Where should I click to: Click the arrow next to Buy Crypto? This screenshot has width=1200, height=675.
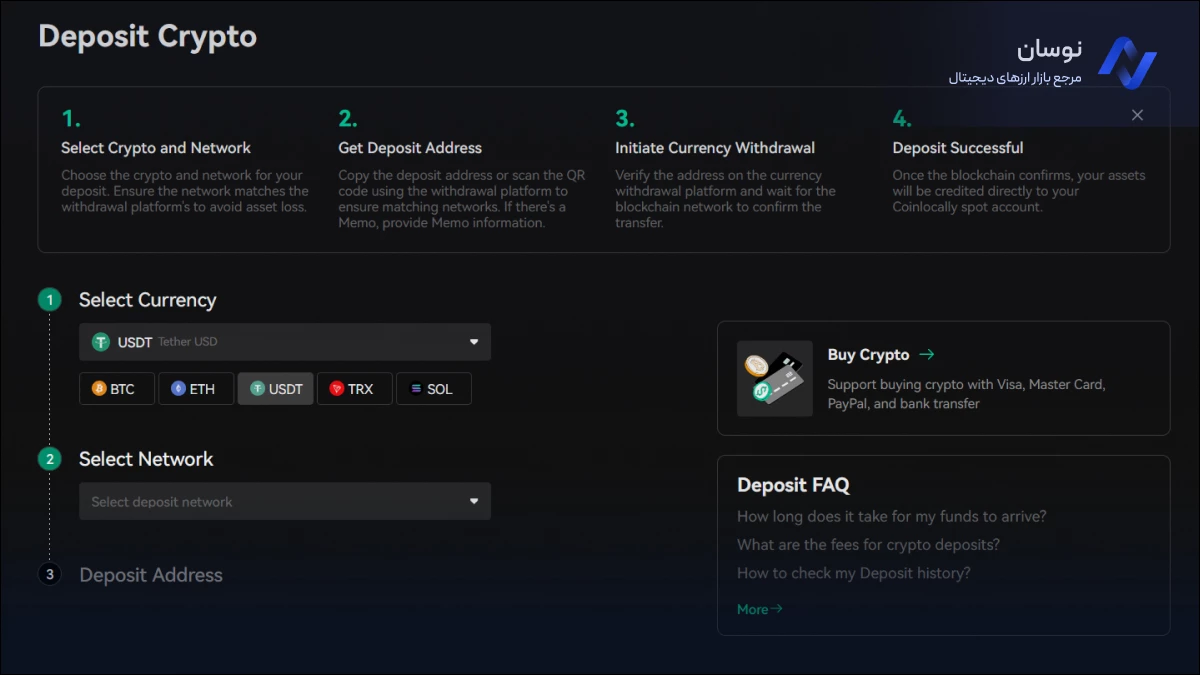[926, 354]
